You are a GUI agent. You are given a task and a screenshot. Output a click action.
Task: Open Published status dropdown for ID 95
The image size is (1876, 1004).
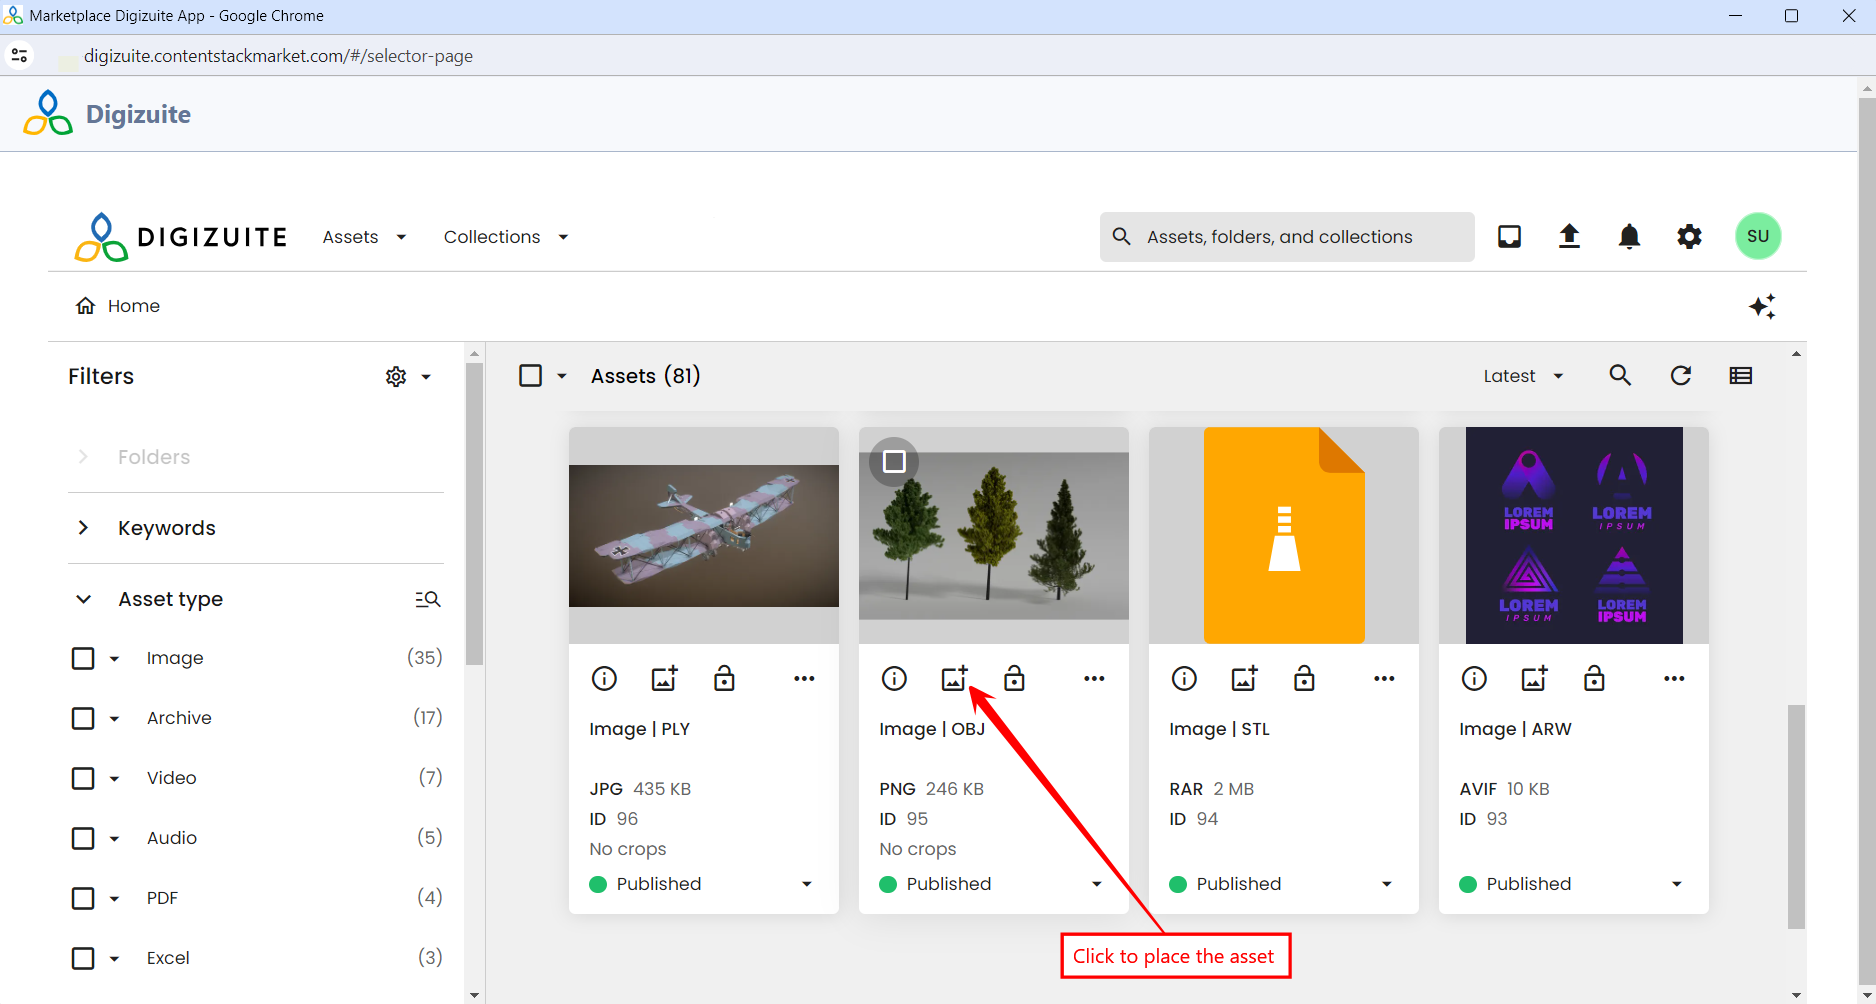[x=1097, y=884]
